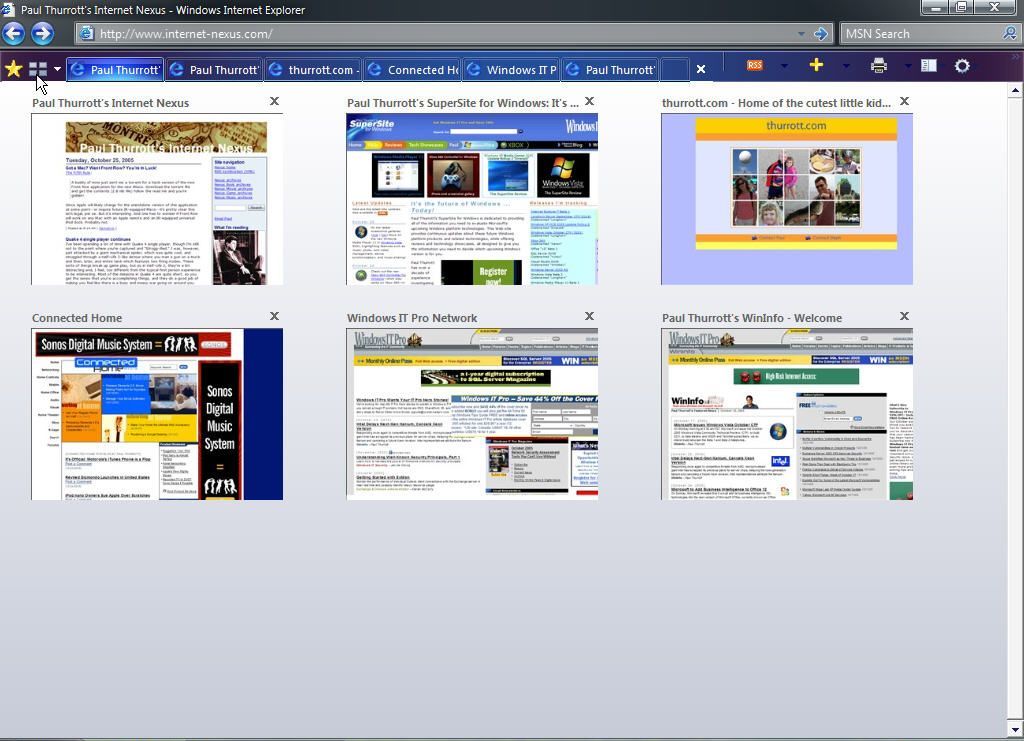1024x741 pixels.
Task: Click the yellow plus Add icon
Action: tap(816, 65)
